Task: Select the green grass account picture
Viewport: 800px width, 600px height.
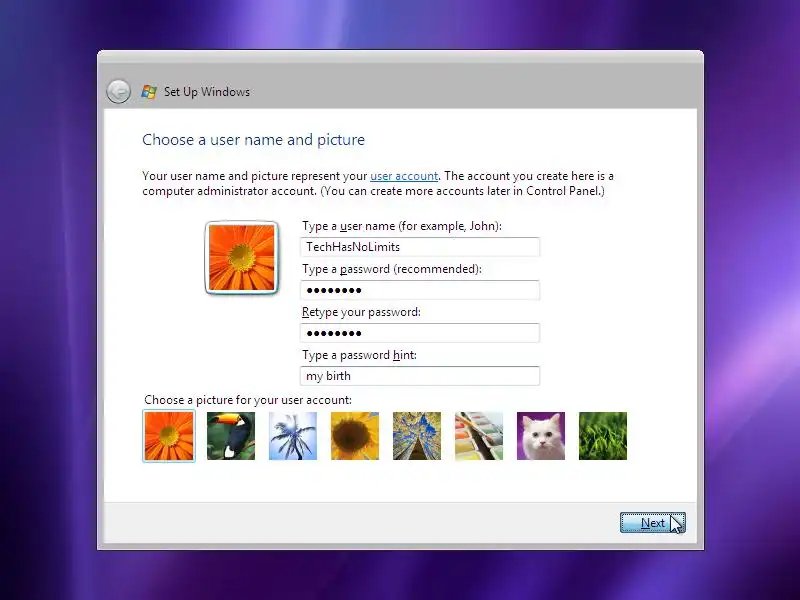Action: coord(603,436)
